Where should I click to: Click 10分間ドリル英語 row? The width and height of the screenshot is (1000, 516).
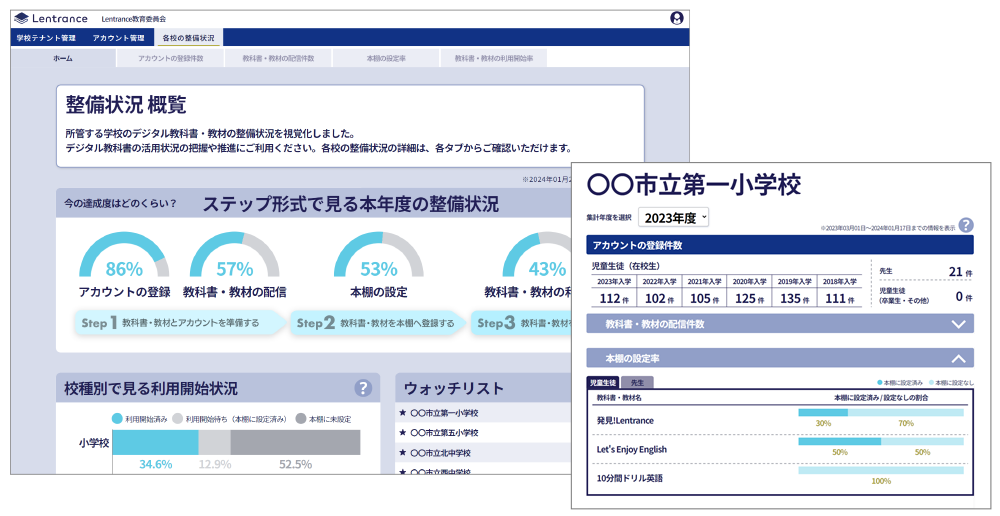click(x=779, y=478)
